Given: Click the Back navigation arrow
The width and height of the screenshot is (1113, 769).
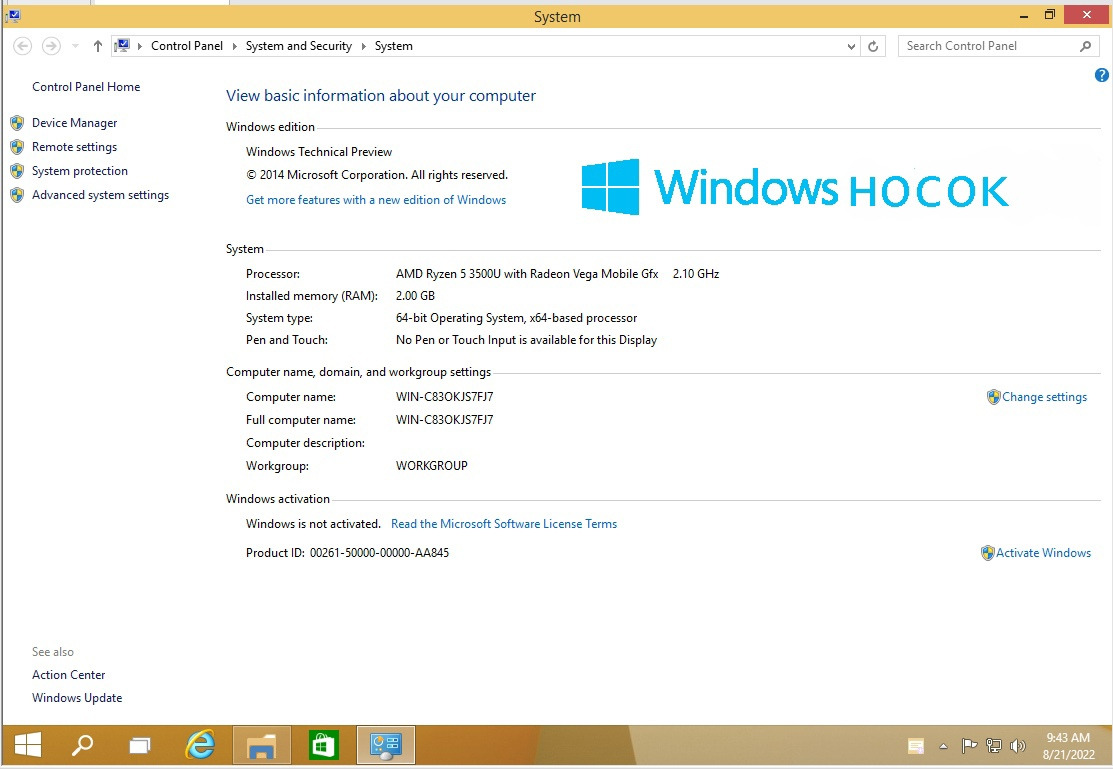Looking at the screenshot, I should click(x=23, y=46).
